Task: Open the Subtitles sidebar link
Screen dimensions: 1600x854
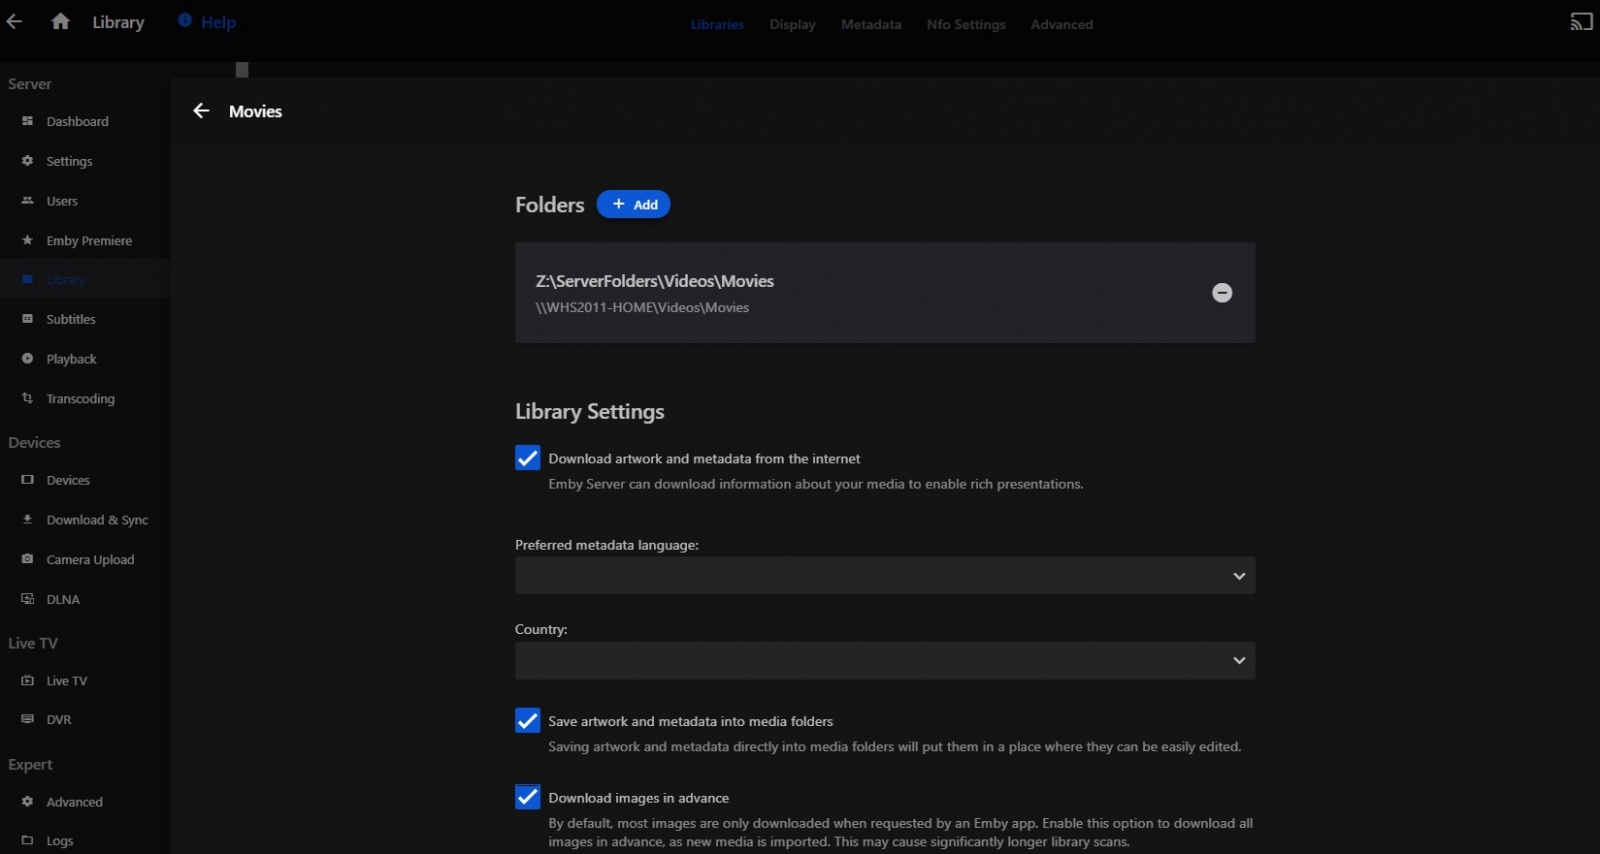Action: [71, 319]
